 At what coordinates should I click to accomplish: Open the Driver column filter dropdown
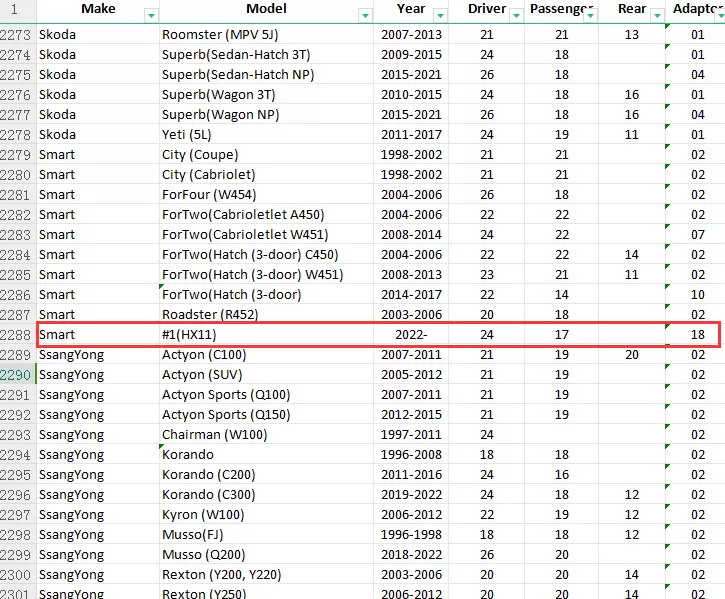coord(516,16)
